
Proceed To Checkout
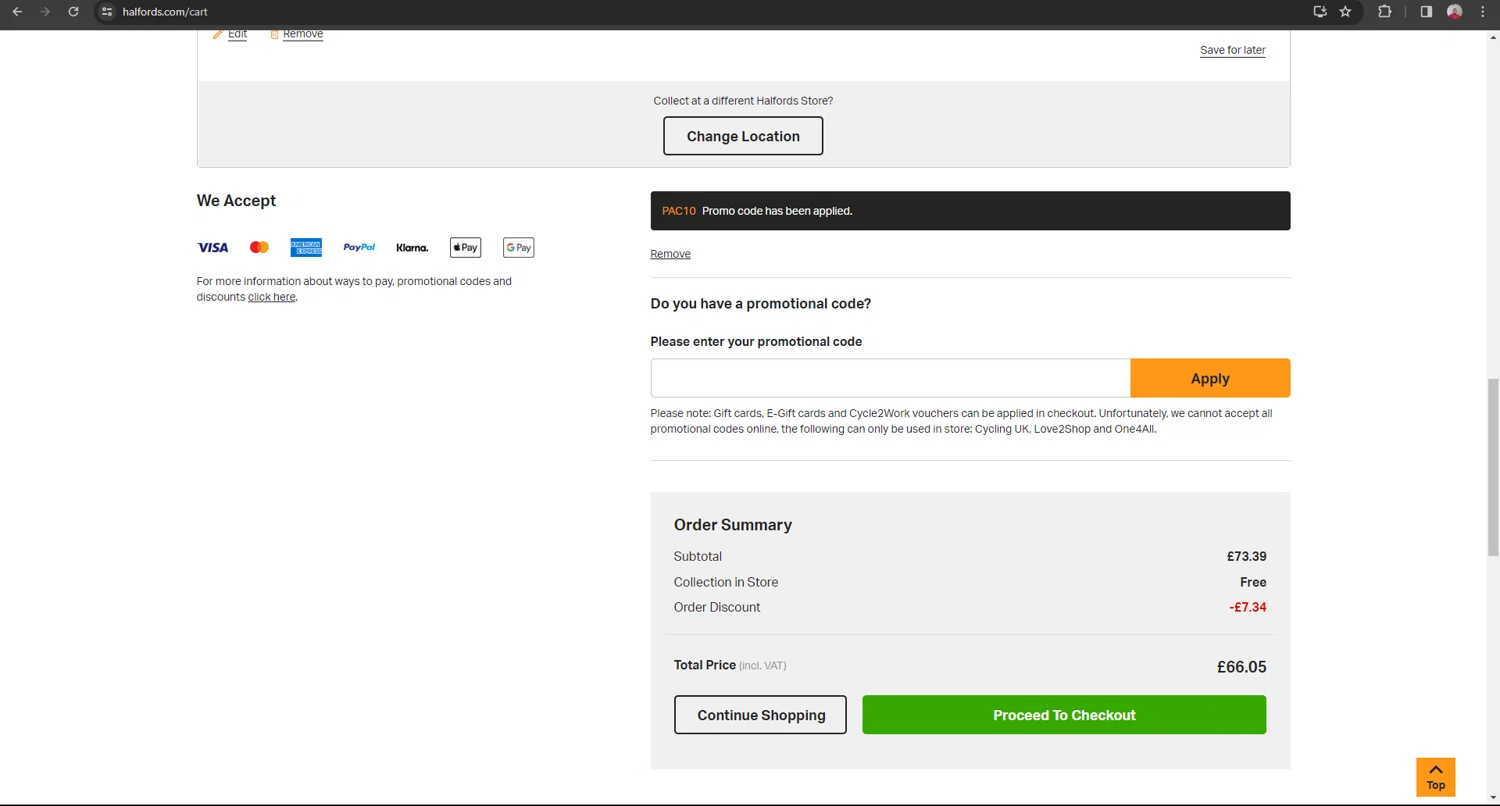click(x=1064, y=715)
